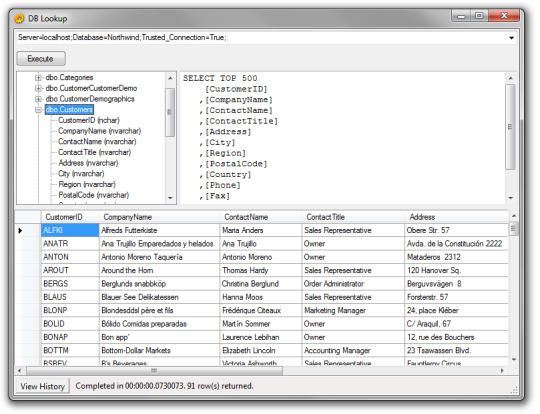Viewport: 540px width, 414px height.
Task: Select City (nvarchar) column node
Action: [81, 174]
